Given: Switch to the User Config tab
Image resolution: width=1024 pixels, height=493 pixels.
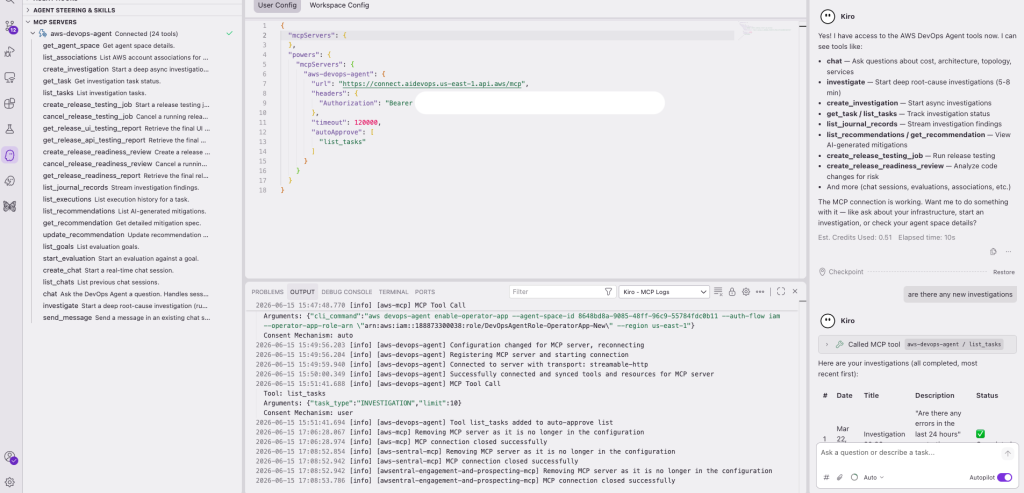Looking at the screenshot, I should [278, 5].
